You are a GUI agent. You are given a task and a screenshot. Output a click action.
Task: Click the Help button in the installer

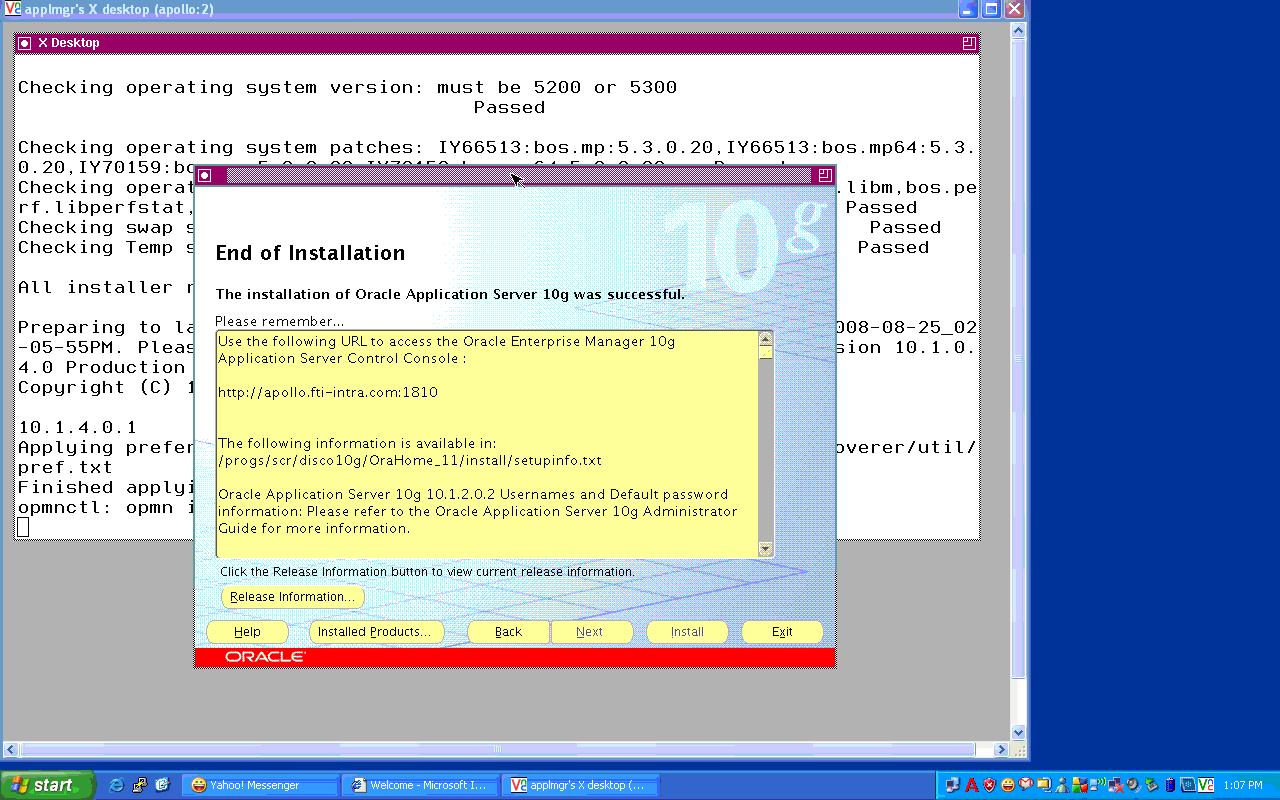247,632
